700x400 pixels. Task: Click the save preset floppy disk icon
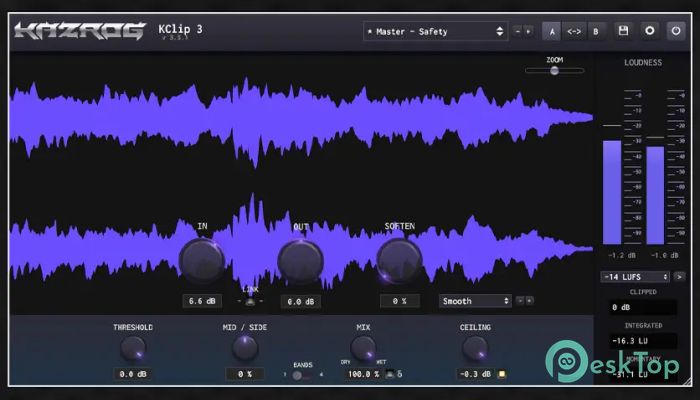623,31
